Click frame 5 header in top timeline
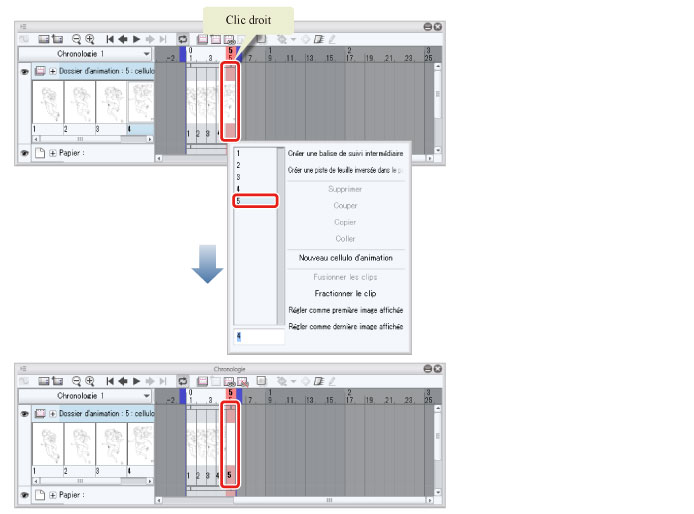Screen dimensions: 694x514 pyautogui.click(x=231, y=54)
